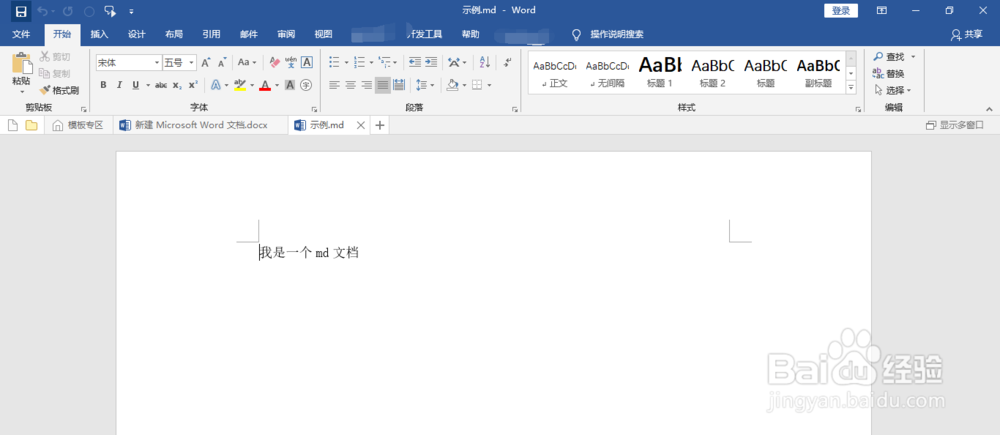Apply superscript formatting
Image resolution: width=1000 pixels, height=435 pixels.
pos(193,85)
